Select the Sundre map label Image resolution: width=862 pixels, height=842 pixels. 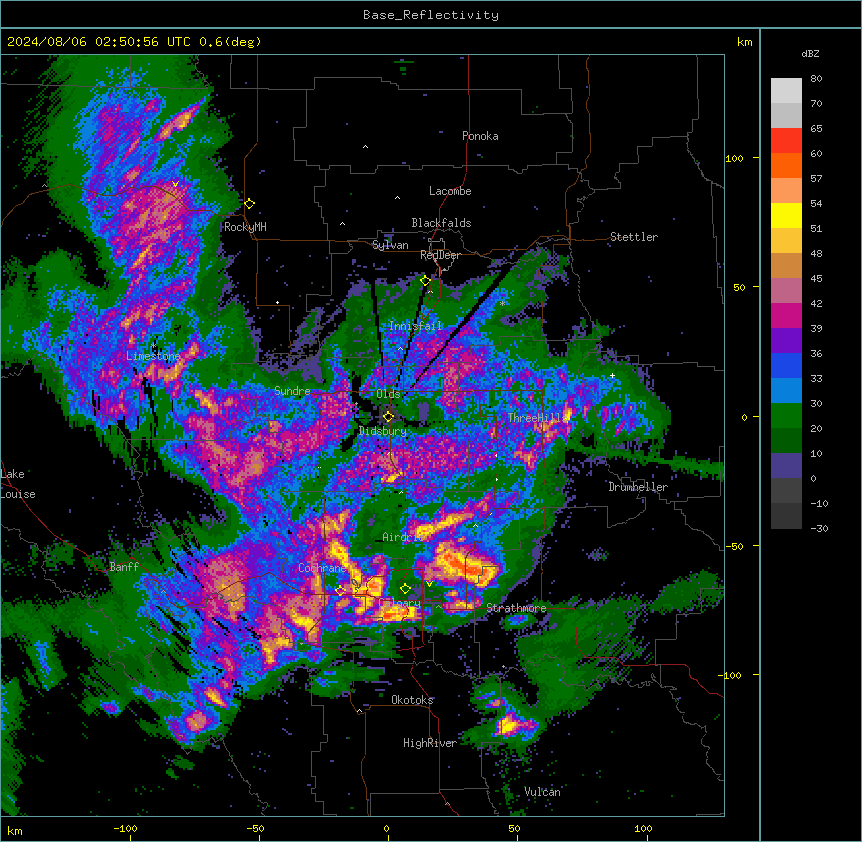(x=292, y=391)
